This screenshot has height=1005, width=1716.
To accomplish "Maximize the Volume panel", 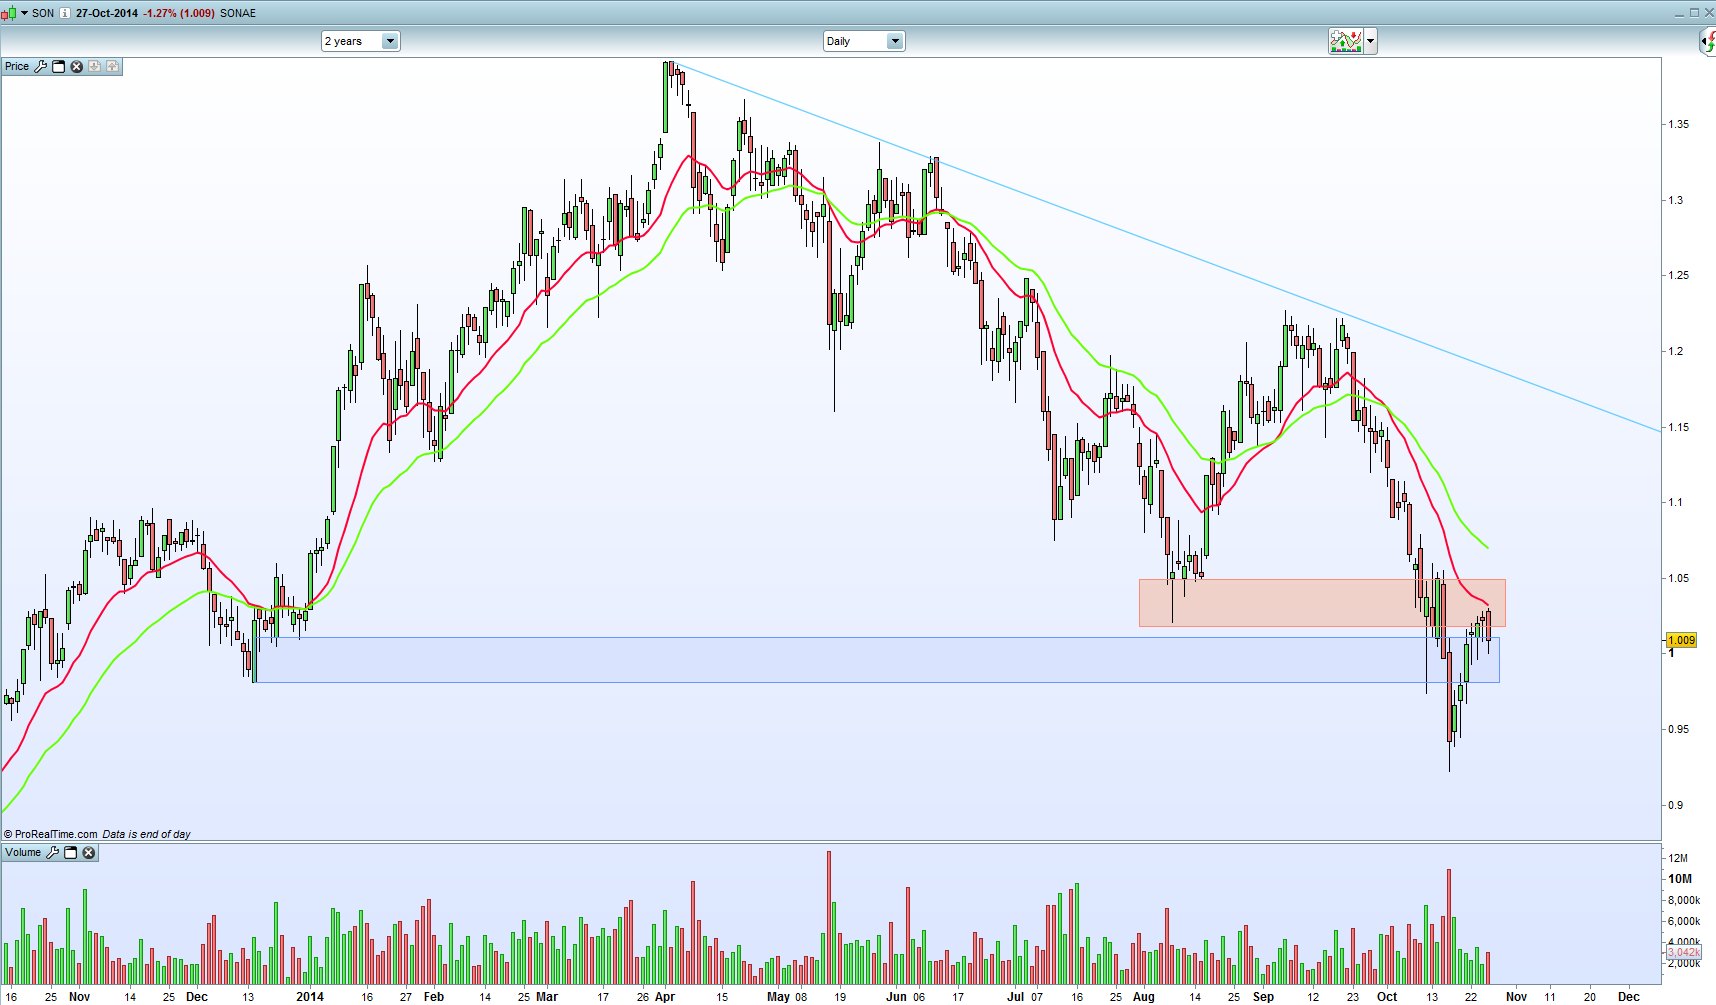I will pos(71,853).
